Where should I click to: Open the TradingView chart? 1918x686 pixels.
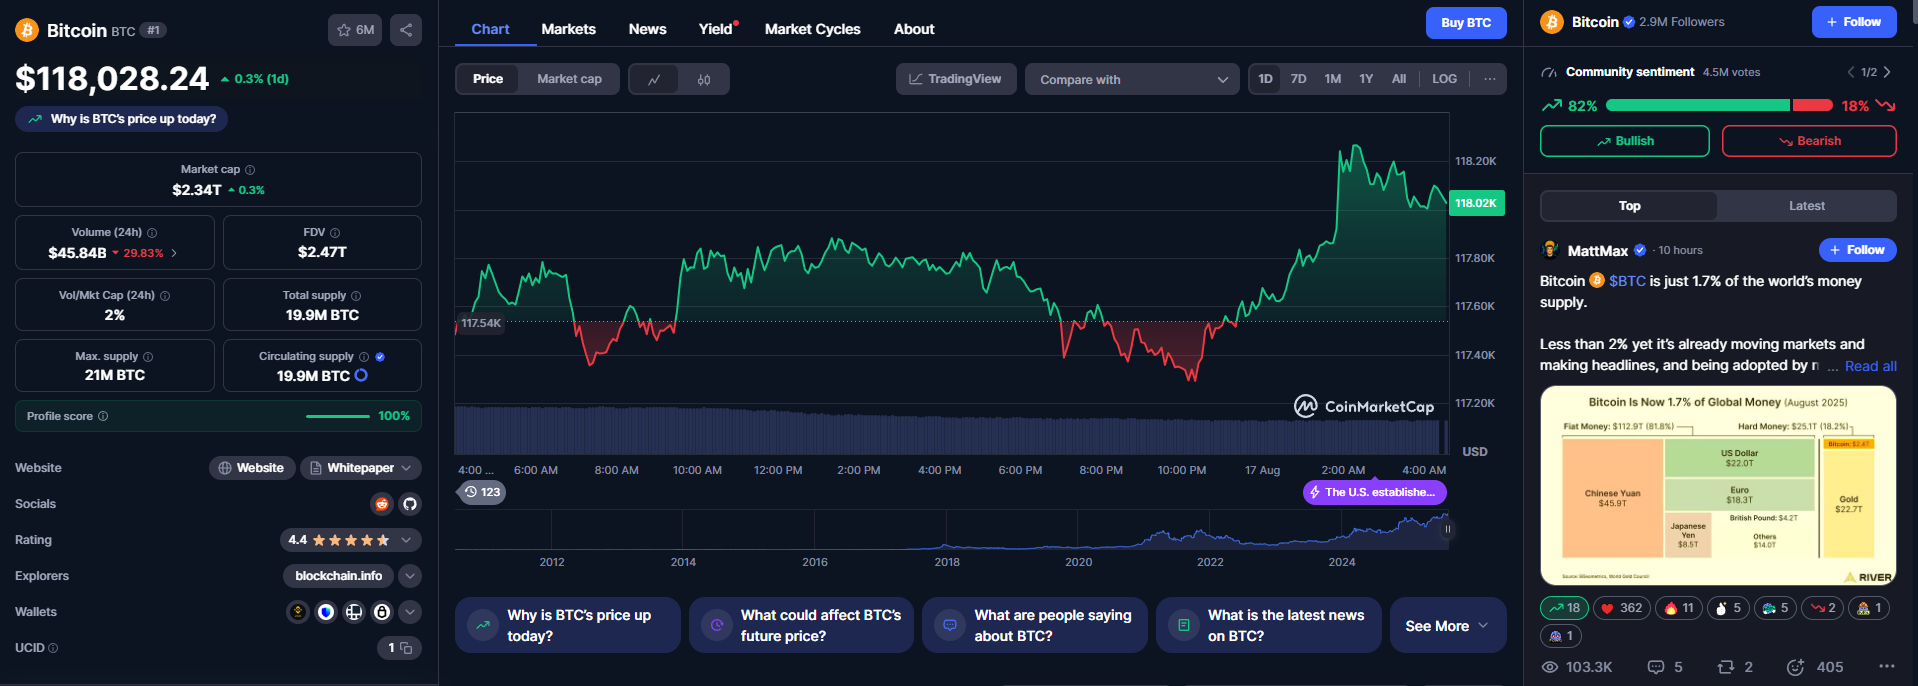pyautogui.click(x=956, y=79)
